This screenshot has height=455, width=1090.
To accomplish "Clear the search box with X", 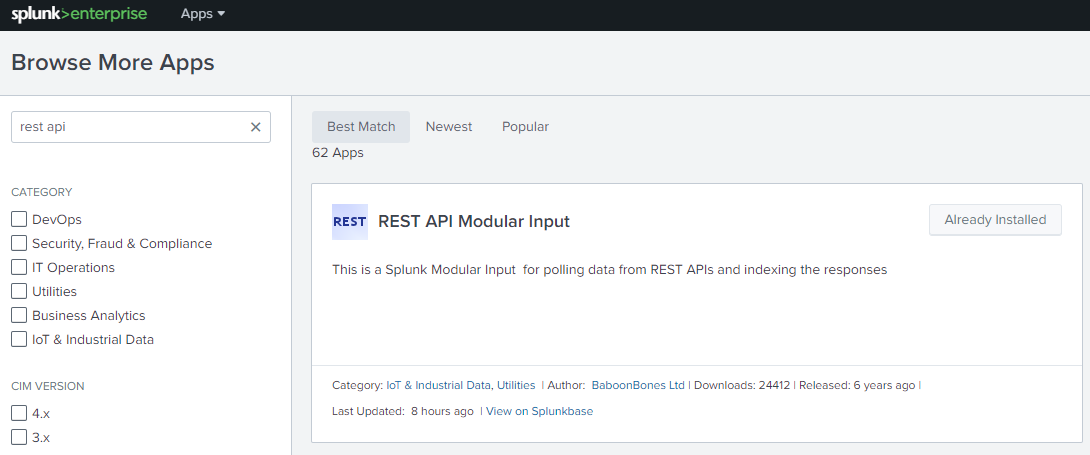I will pos(255,127).
